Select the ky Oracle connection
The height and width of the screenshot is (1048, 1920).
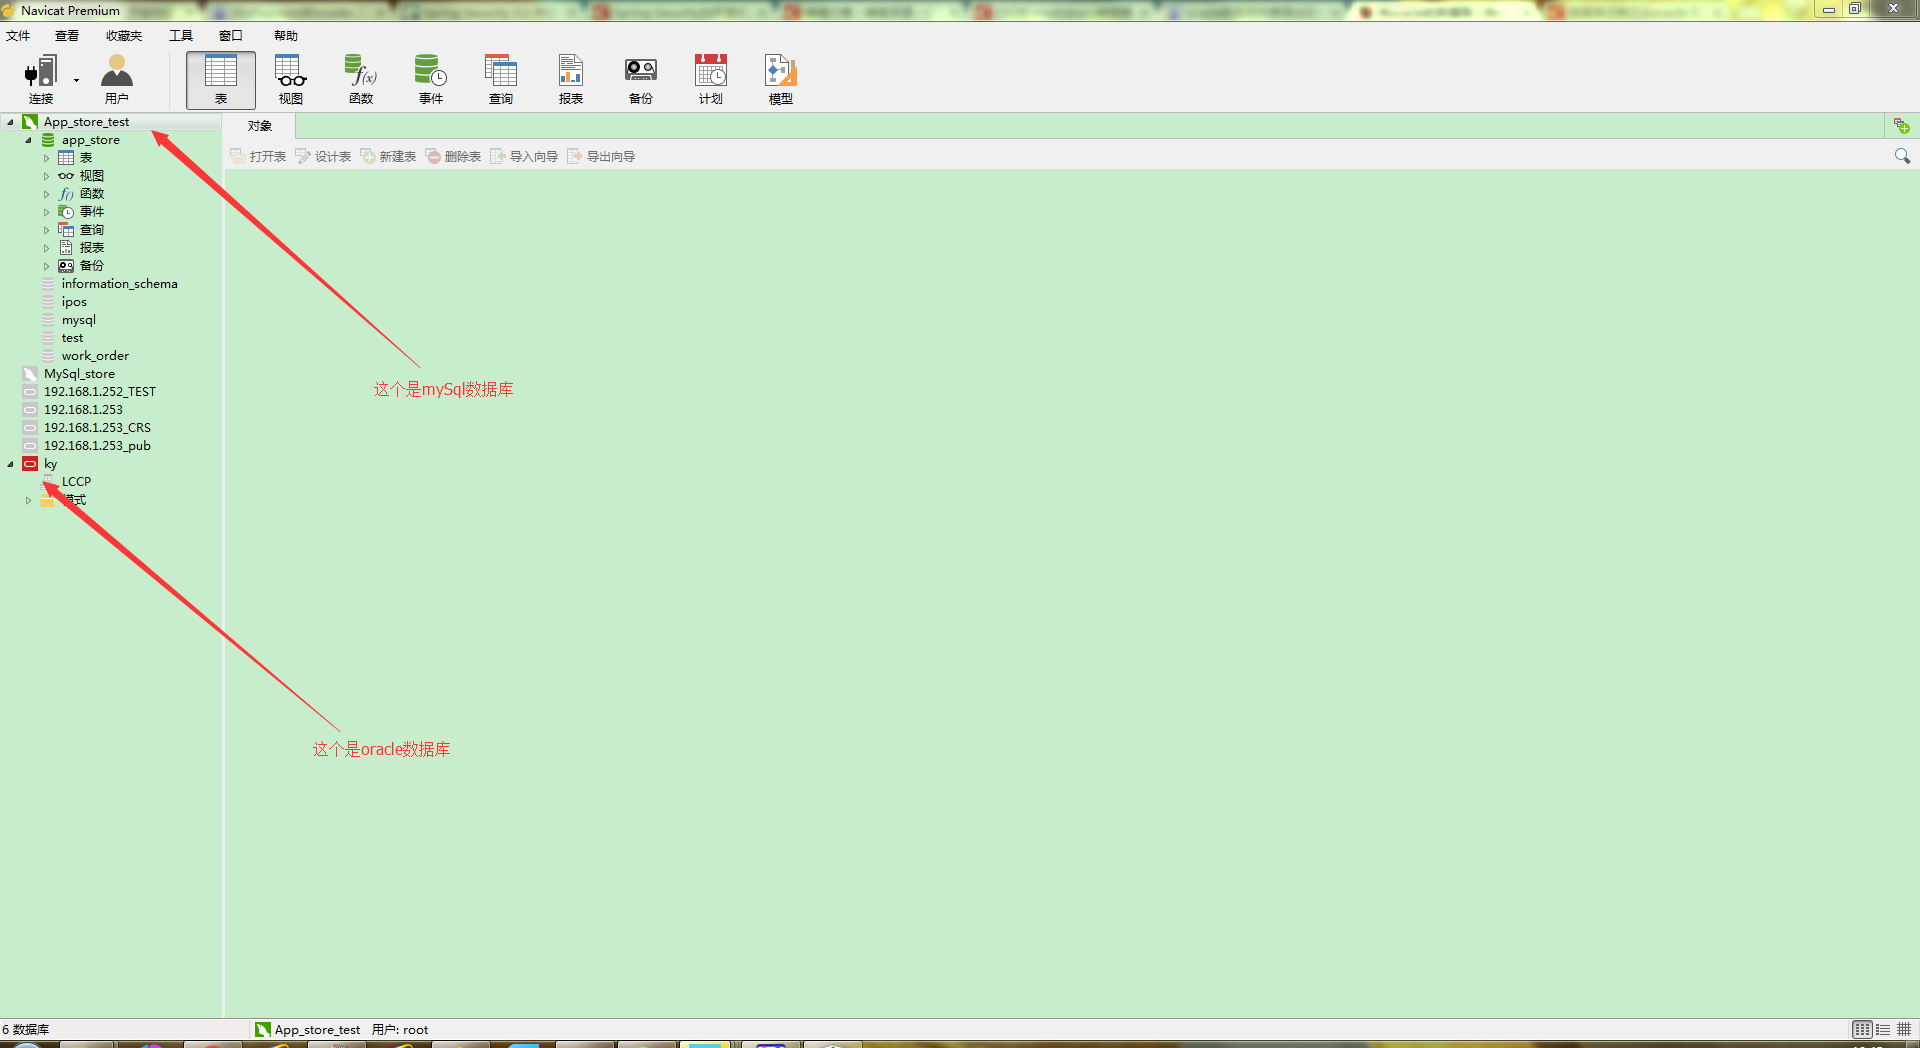pyautogui.click(x=50, y=464)
